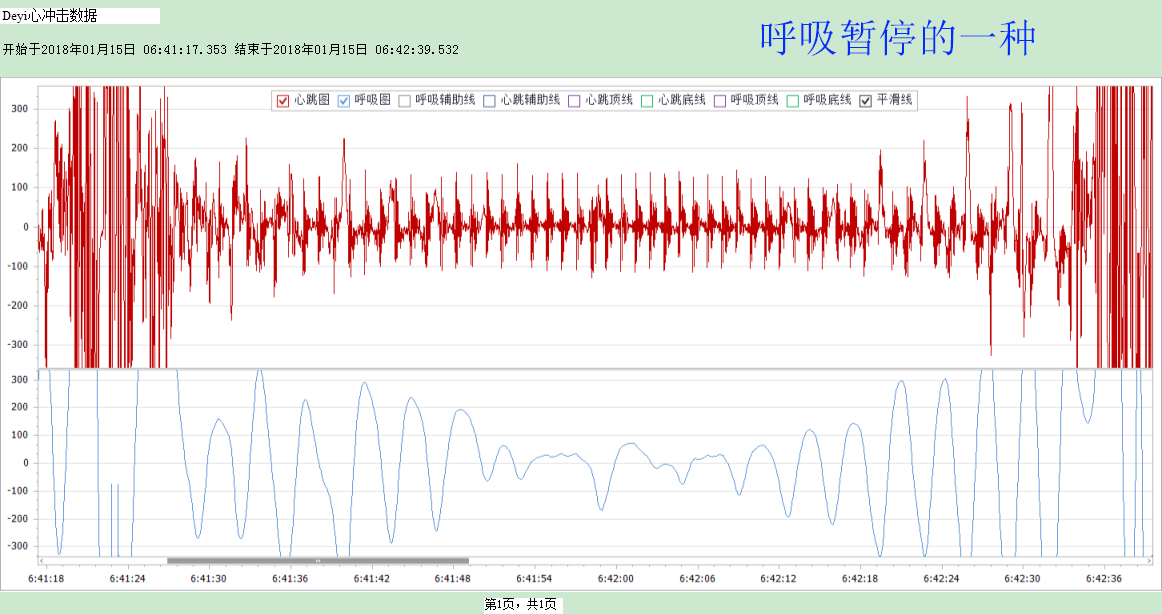Viewport: 1162px width, 614px height.
Task: Tick the 呼吸顶线 checkbox
Action: (720, 100)
